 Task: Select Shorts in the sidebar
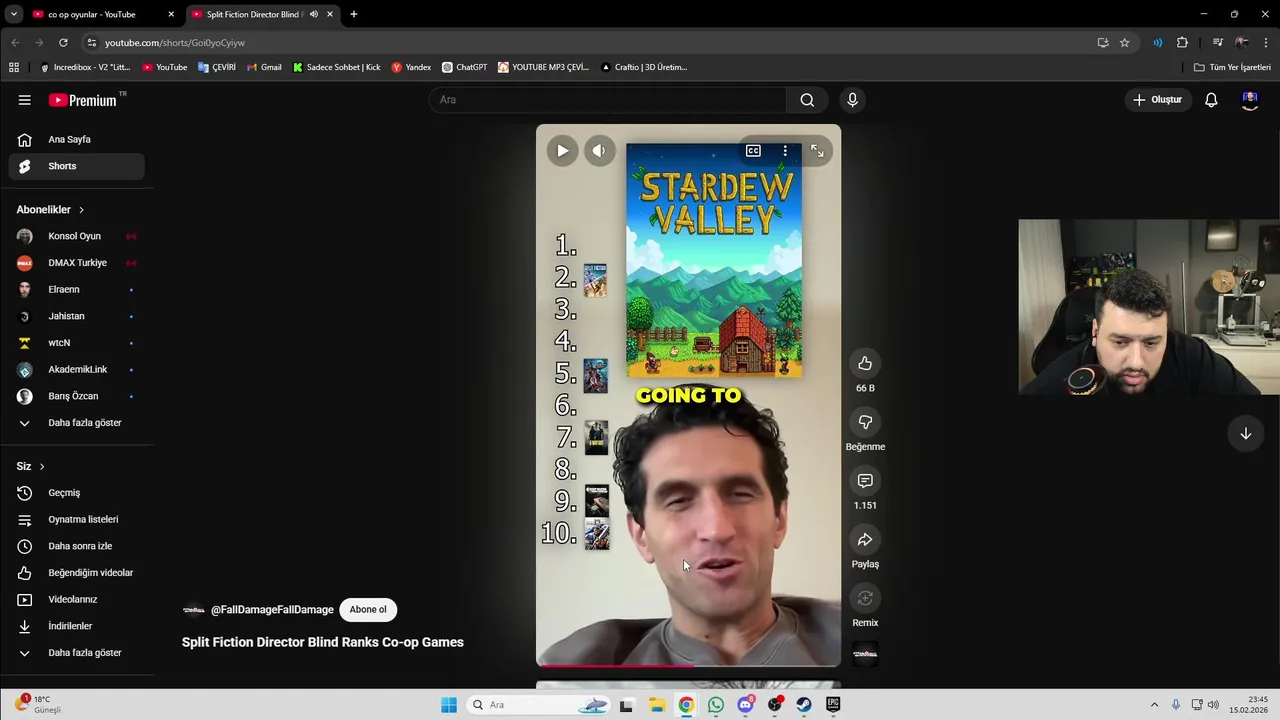tap(76, 166)
